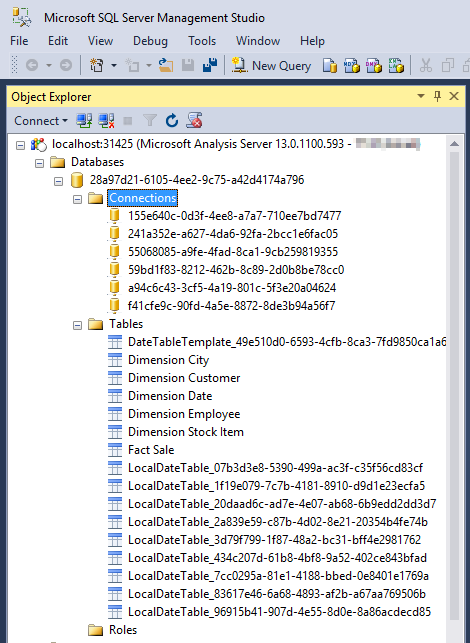Collapse the Tables folder
Image resolution: width=470 pixels, height=643 pixels.
(x=78, y=326)
